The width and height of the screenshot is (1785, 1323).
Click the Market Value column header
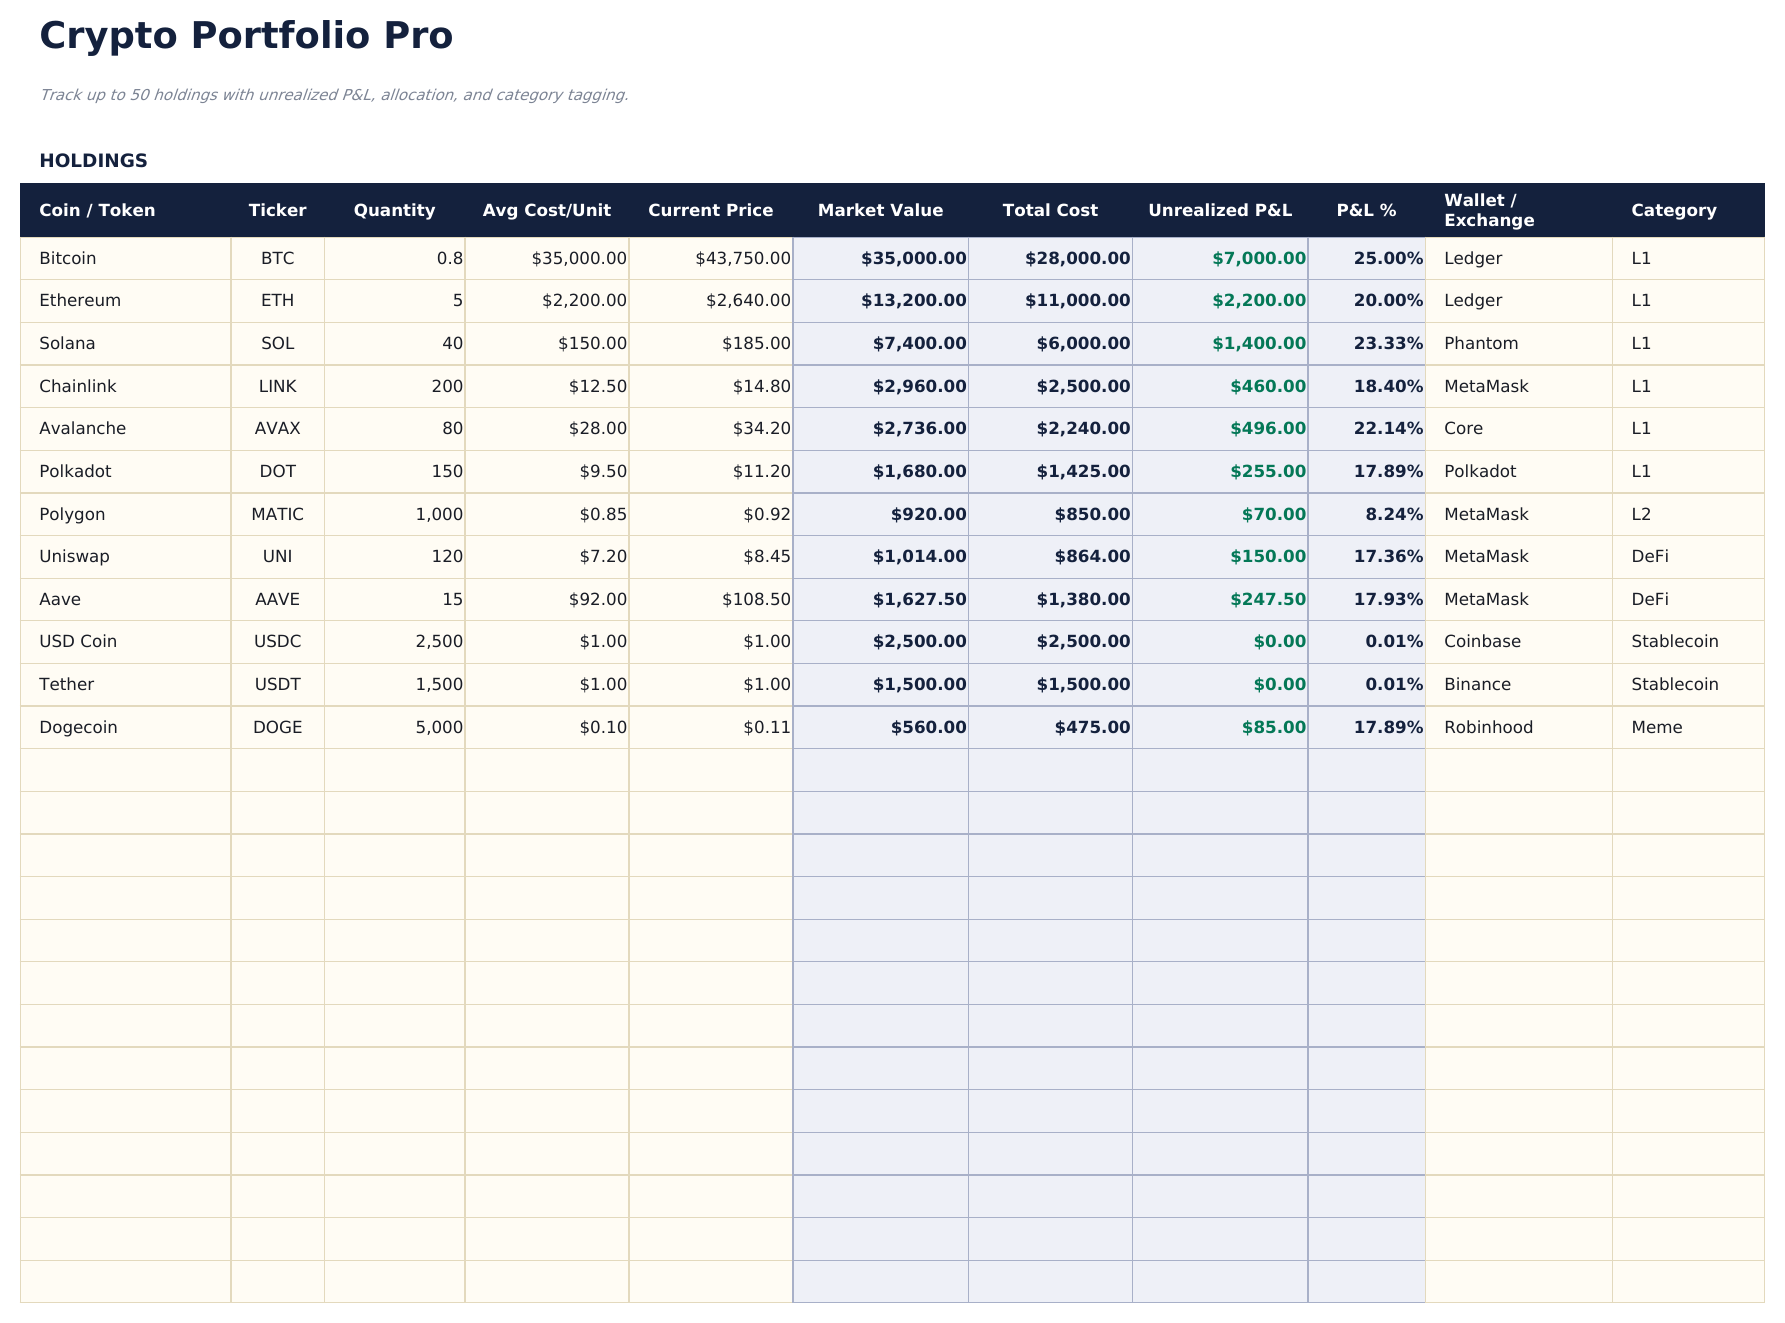pos(881,210)
